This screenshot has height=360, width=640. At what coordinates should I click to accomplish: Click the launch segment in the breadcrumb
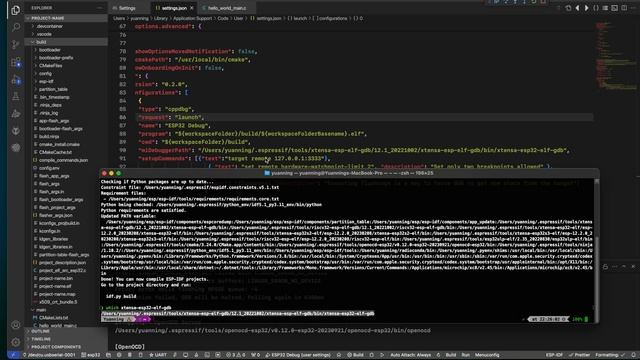pyautogui.click(x=300, y=18)
